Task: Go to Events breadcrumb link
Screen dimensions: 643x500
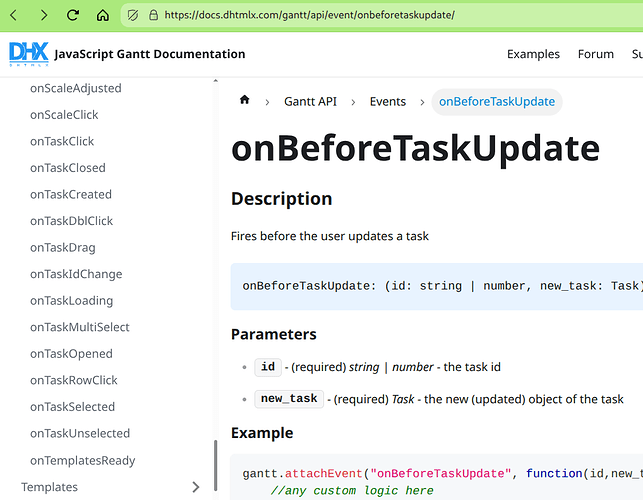Action: [387, 101]
